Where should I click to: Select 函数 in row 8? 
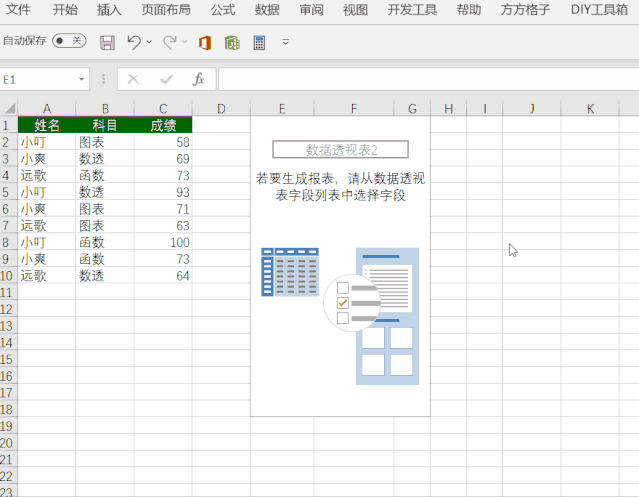click(105, 242)
